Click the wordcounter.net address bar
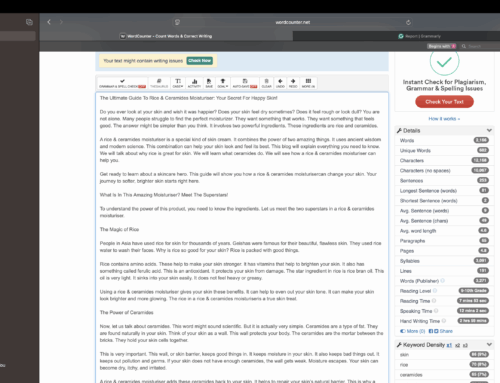Image resolution: width=500 pixels, height=383 pixels. 293,22
